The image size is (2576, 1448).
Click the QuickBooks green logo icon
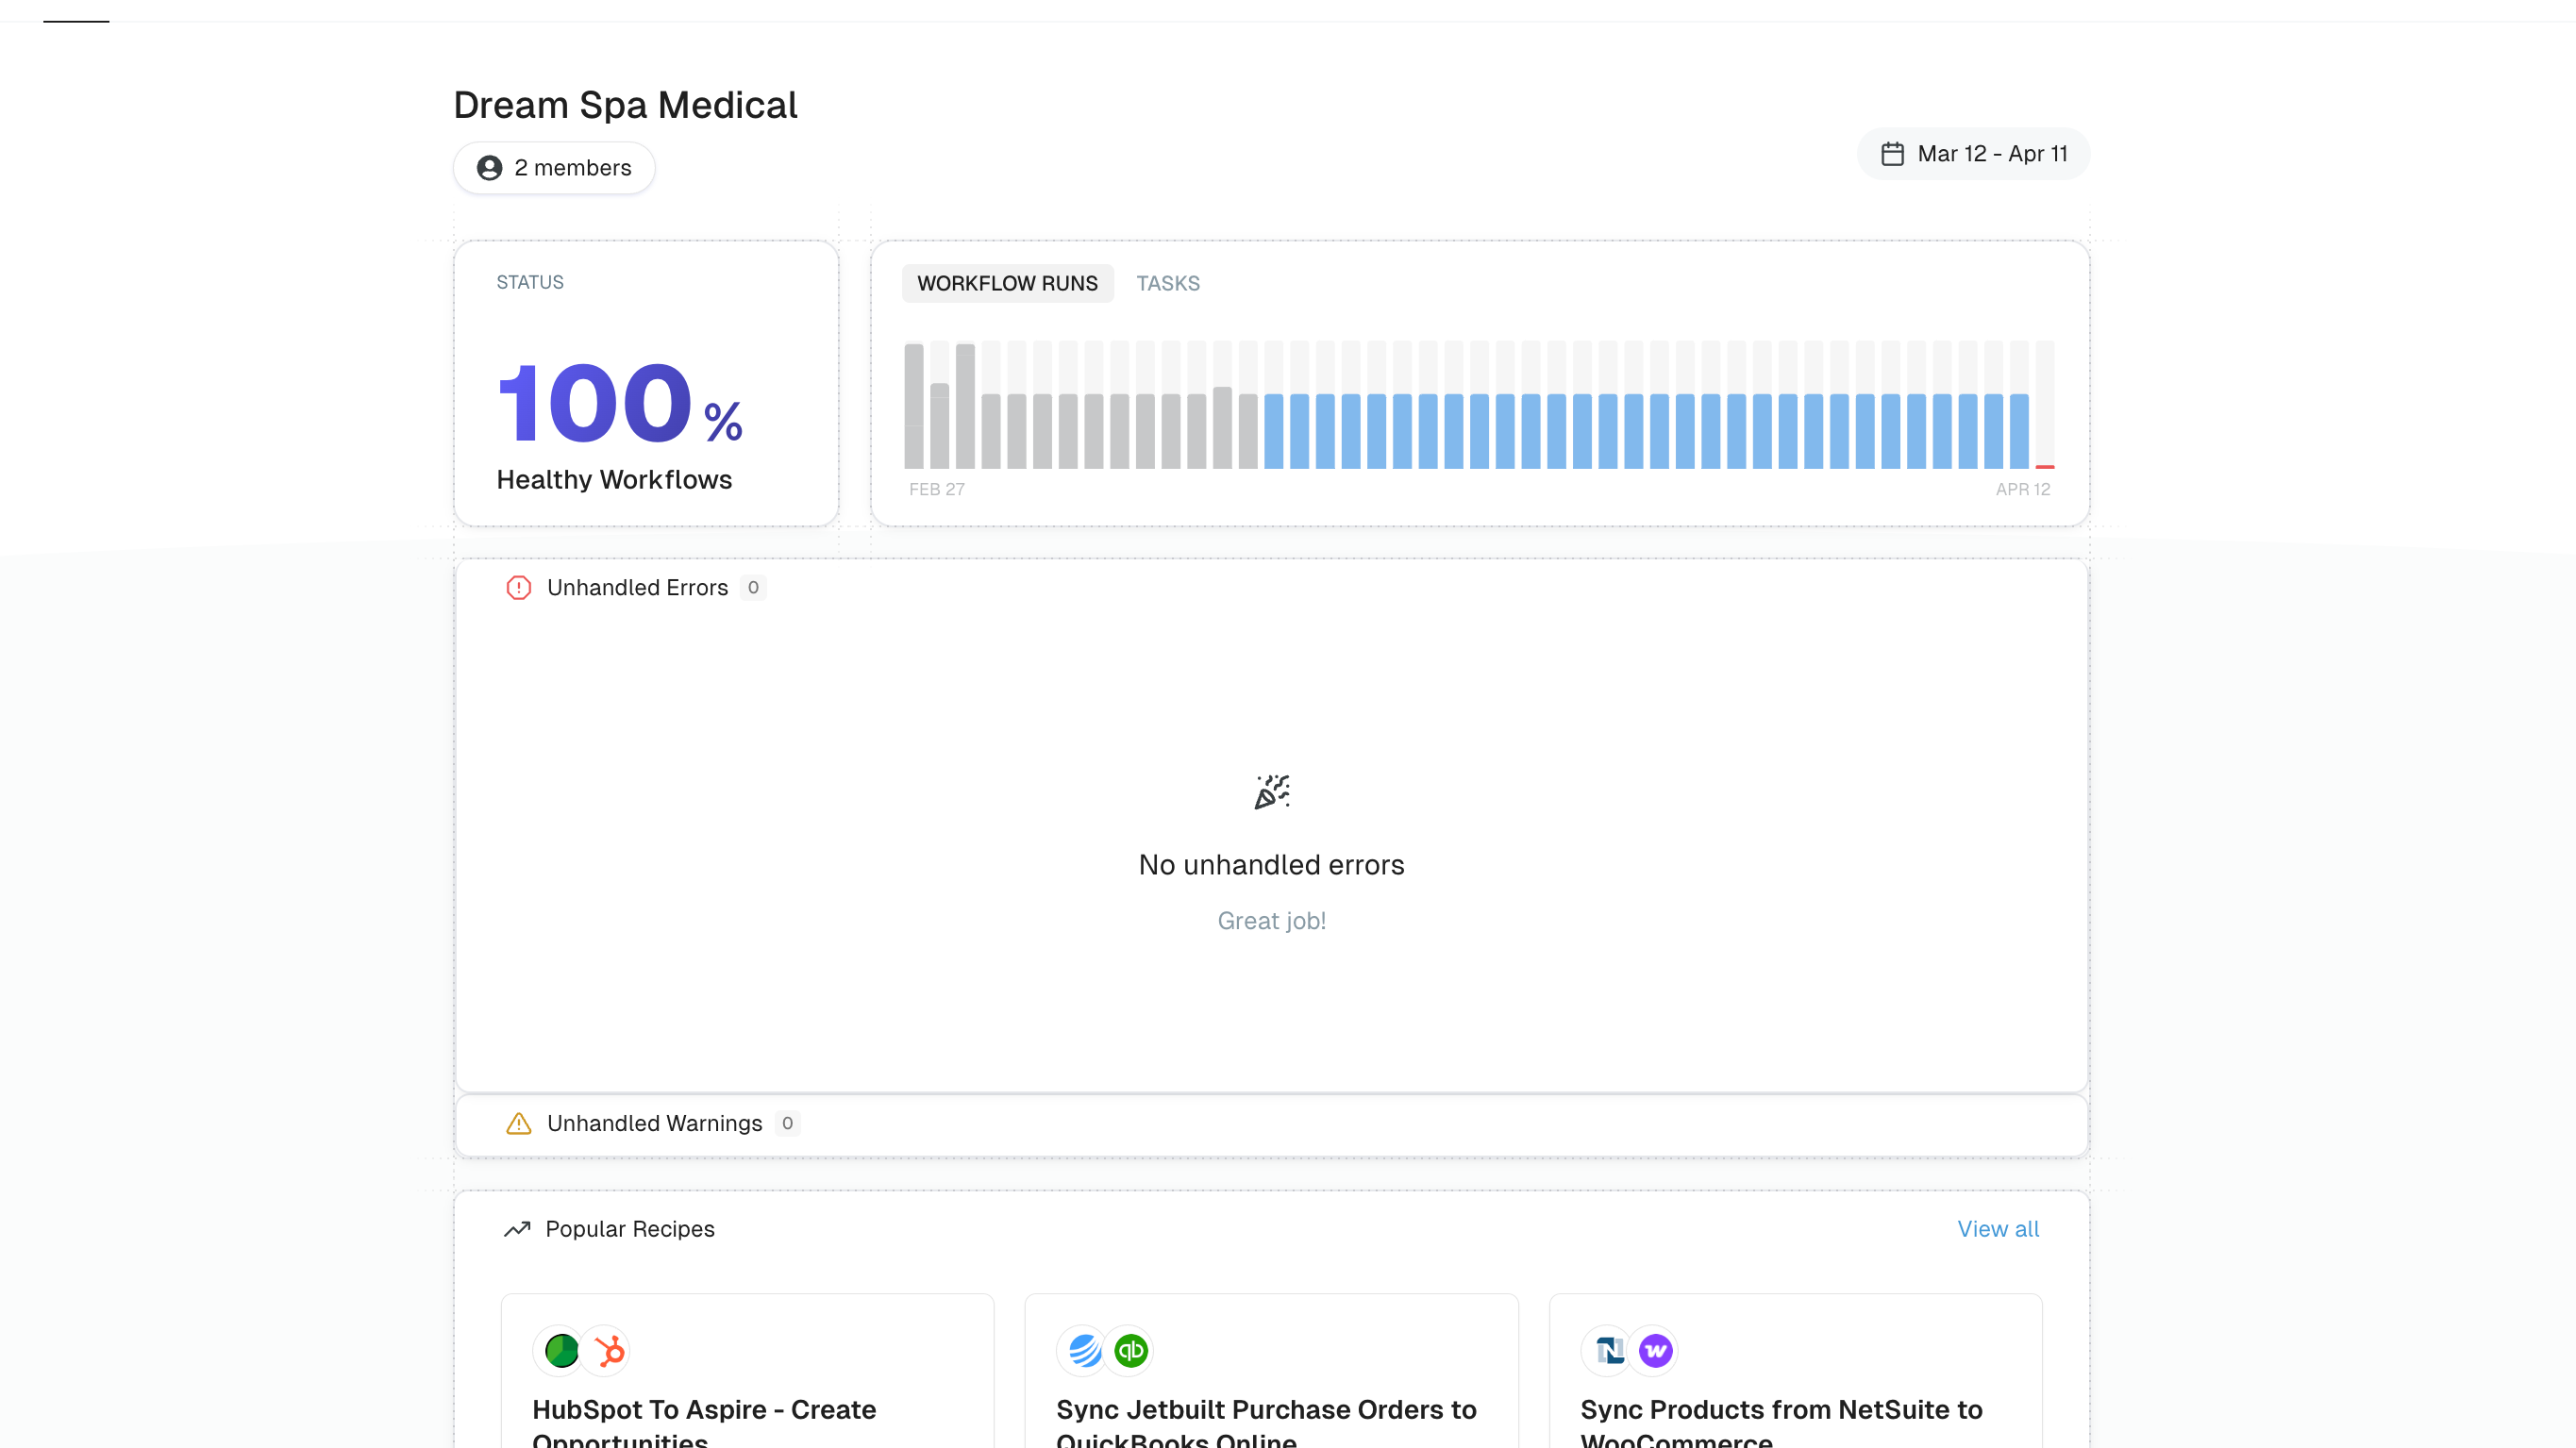(1131, 1351)
